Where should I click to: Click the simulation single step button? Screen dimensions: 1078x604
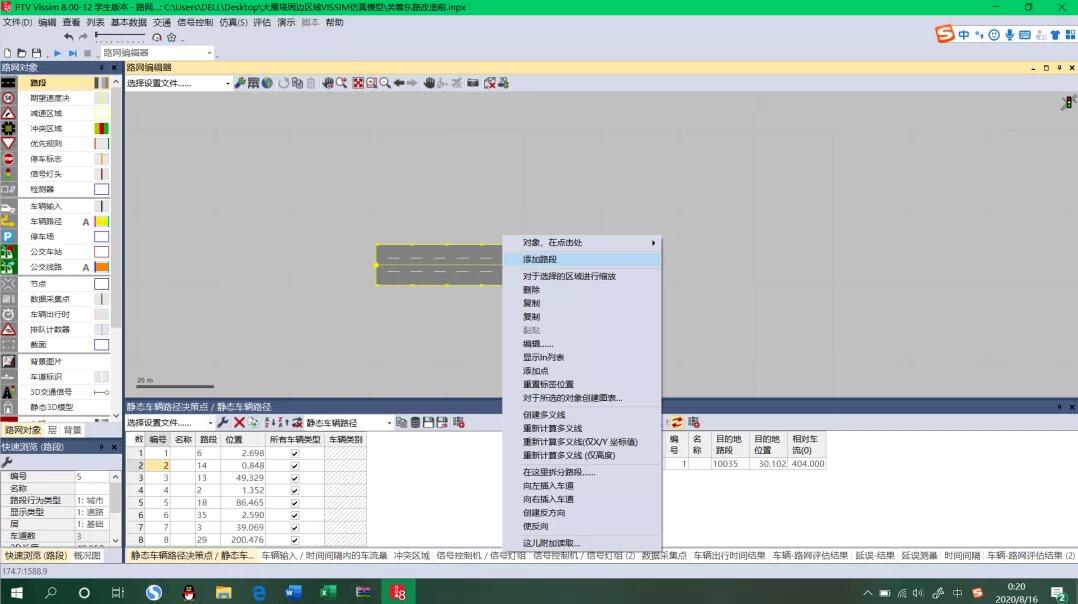tap(72, 53)
